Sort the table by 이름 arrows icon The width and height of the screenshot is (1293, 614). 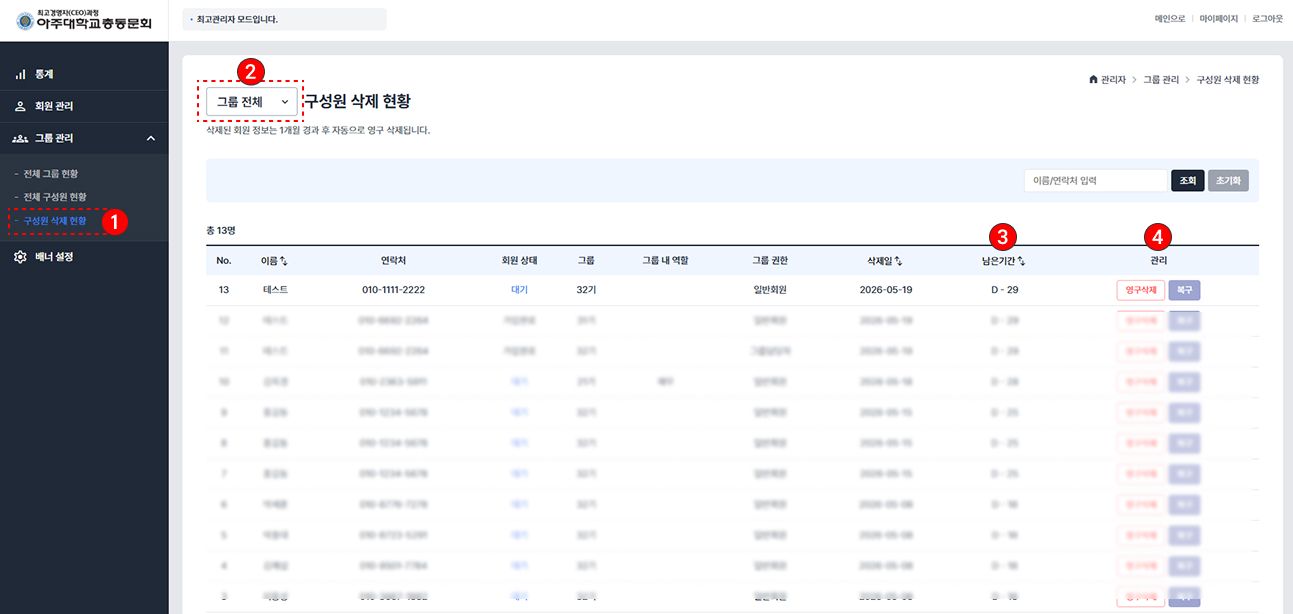(x=284, y=261)
